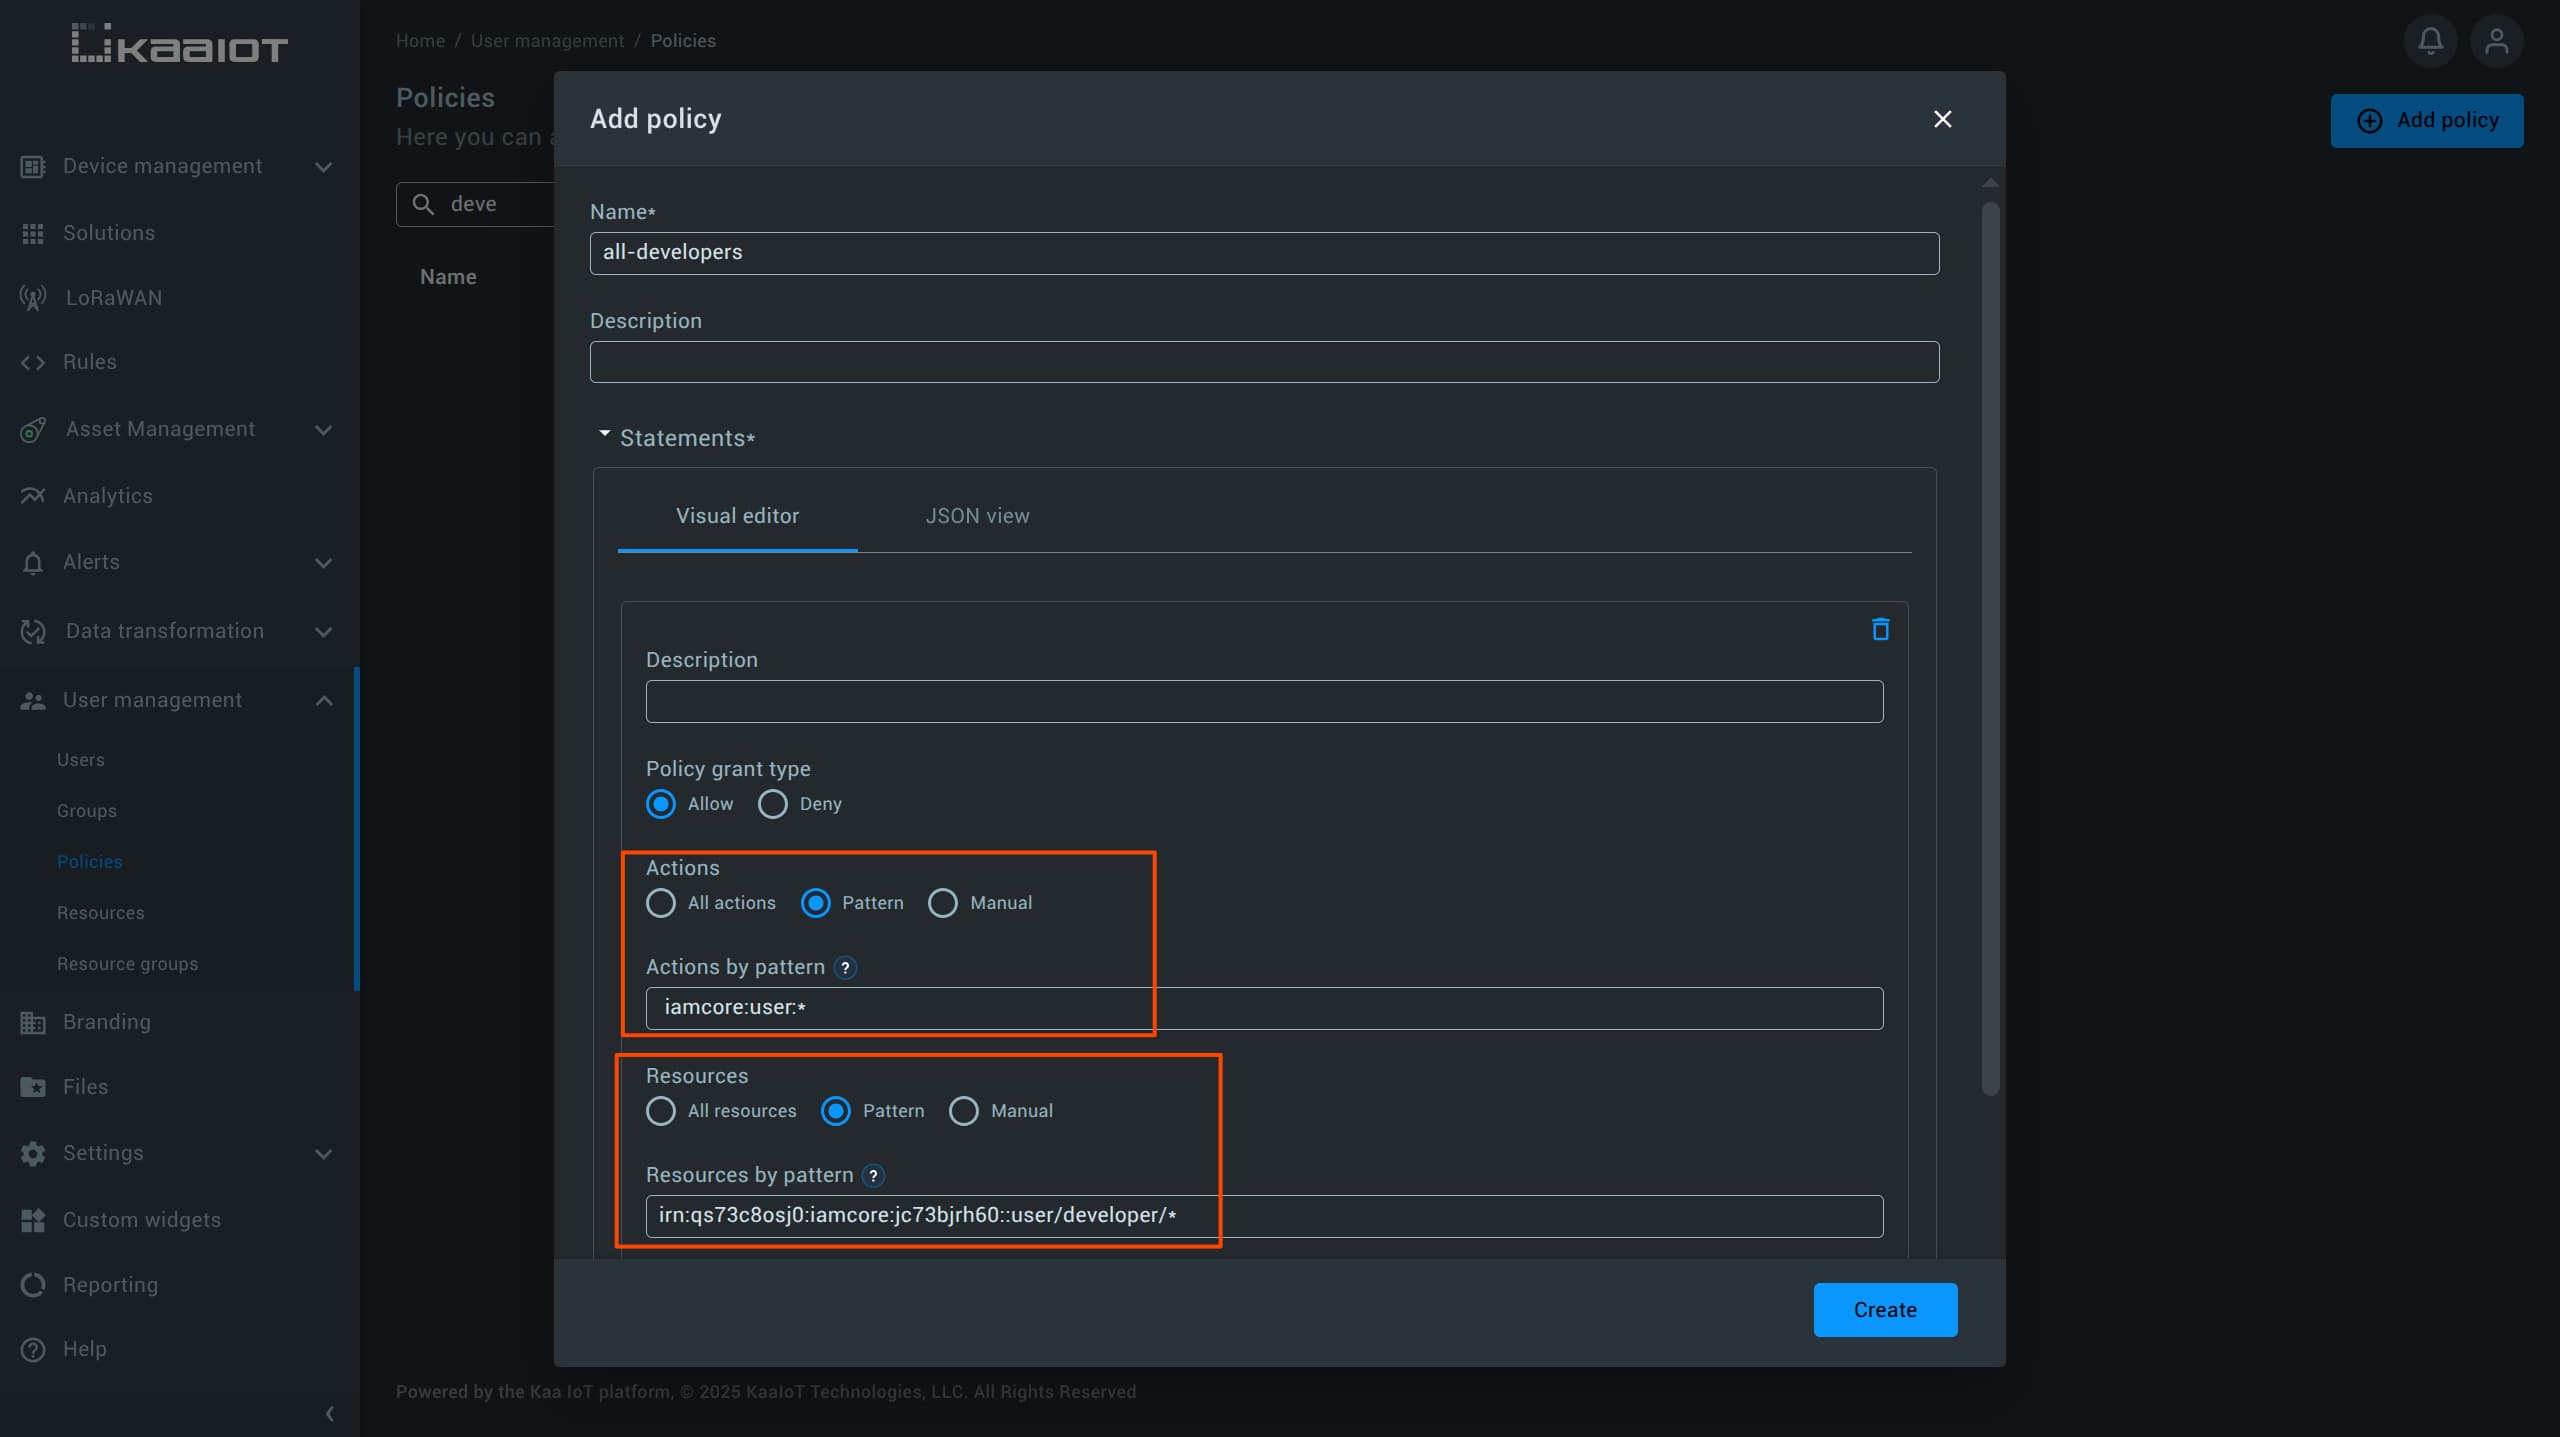Image resolution: width=2560 pixels, height=1437 pixels.
Task: Click the Create button
Action: 1884,1310
